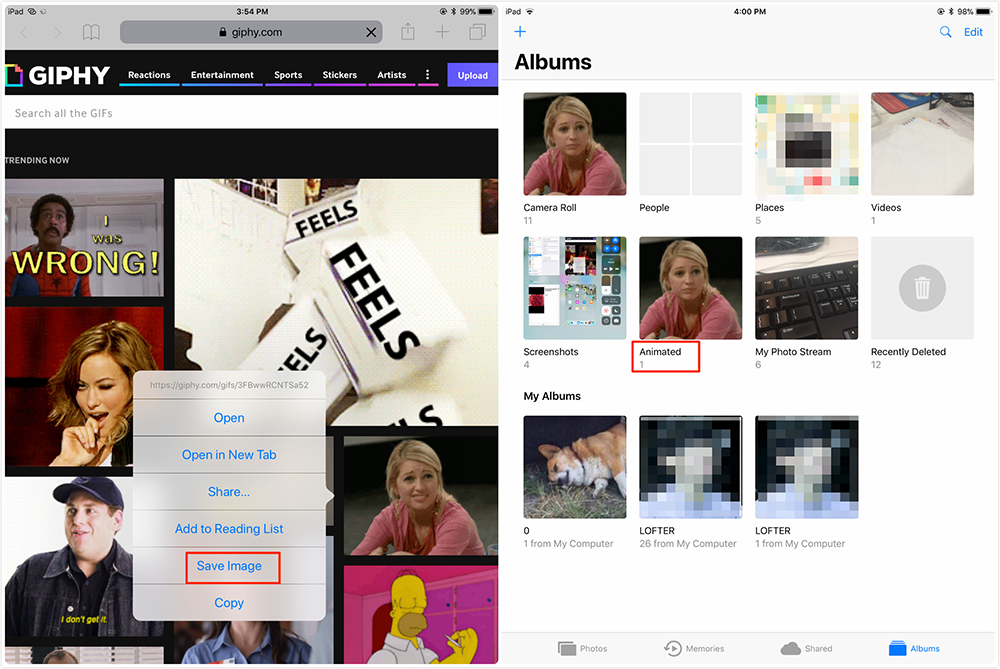Screen dimensions: 1000x669
Task: Tap the Wi-Fi icon in Photos status bar
Action: pos(529,11)
